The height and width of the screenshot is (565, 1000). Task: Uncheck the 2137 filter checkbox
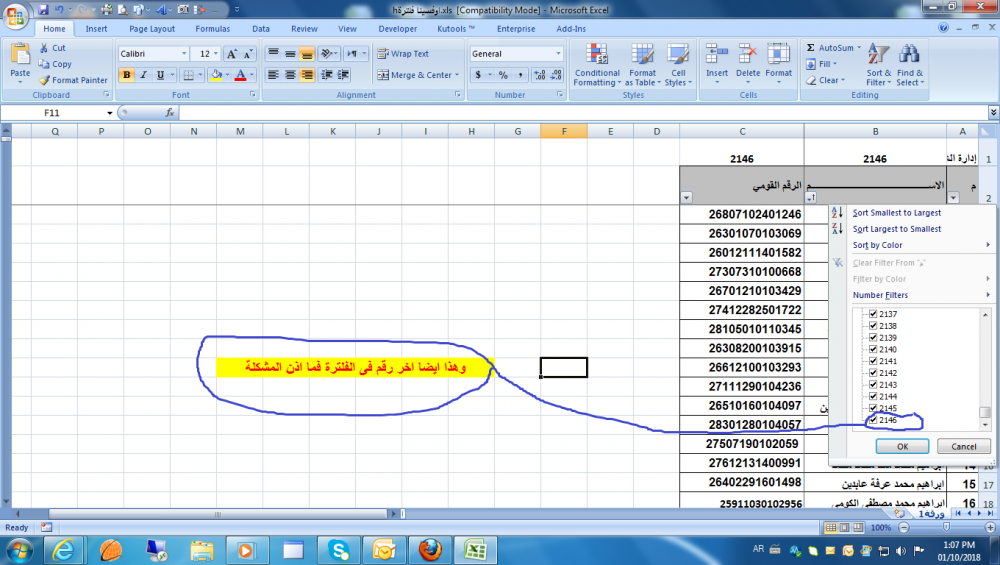pyautogui.click(x=873, y=314)
